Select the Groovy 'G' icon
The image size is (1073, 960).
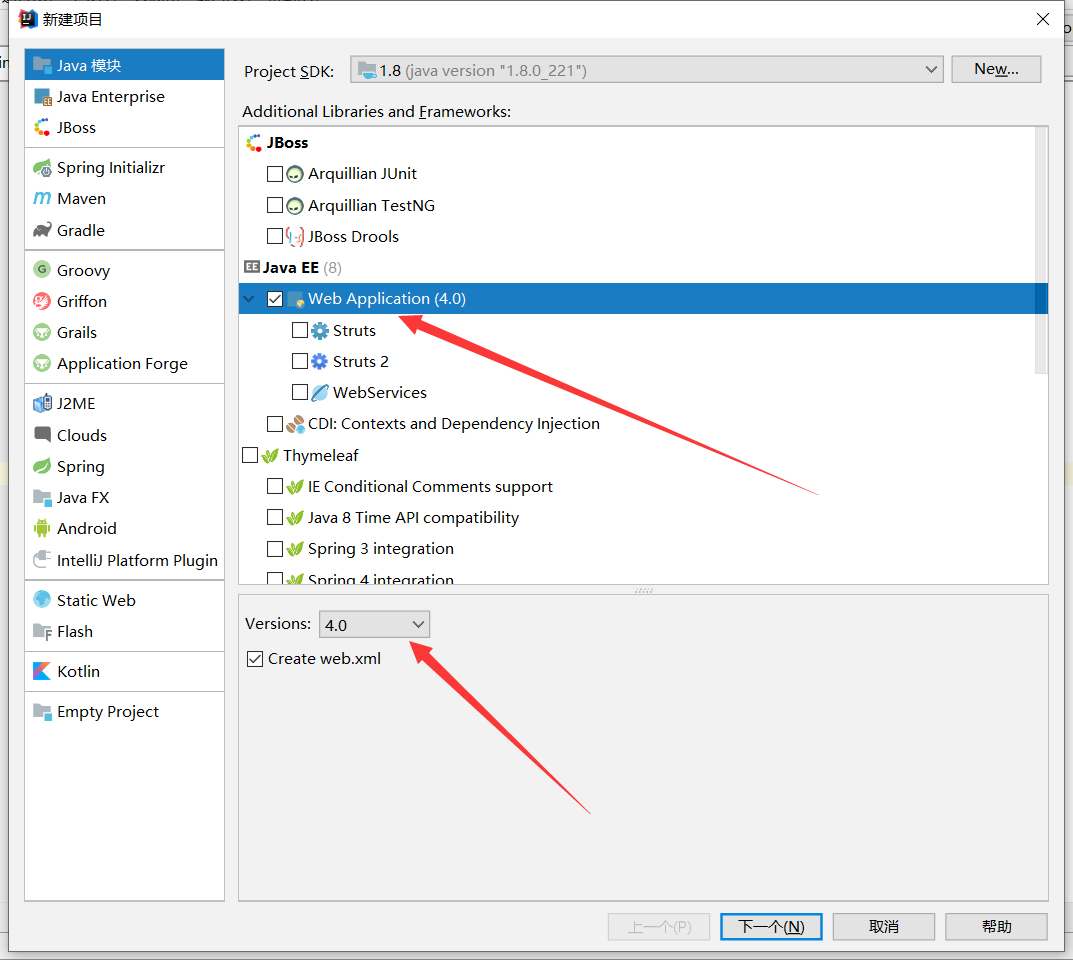[42, 270]
